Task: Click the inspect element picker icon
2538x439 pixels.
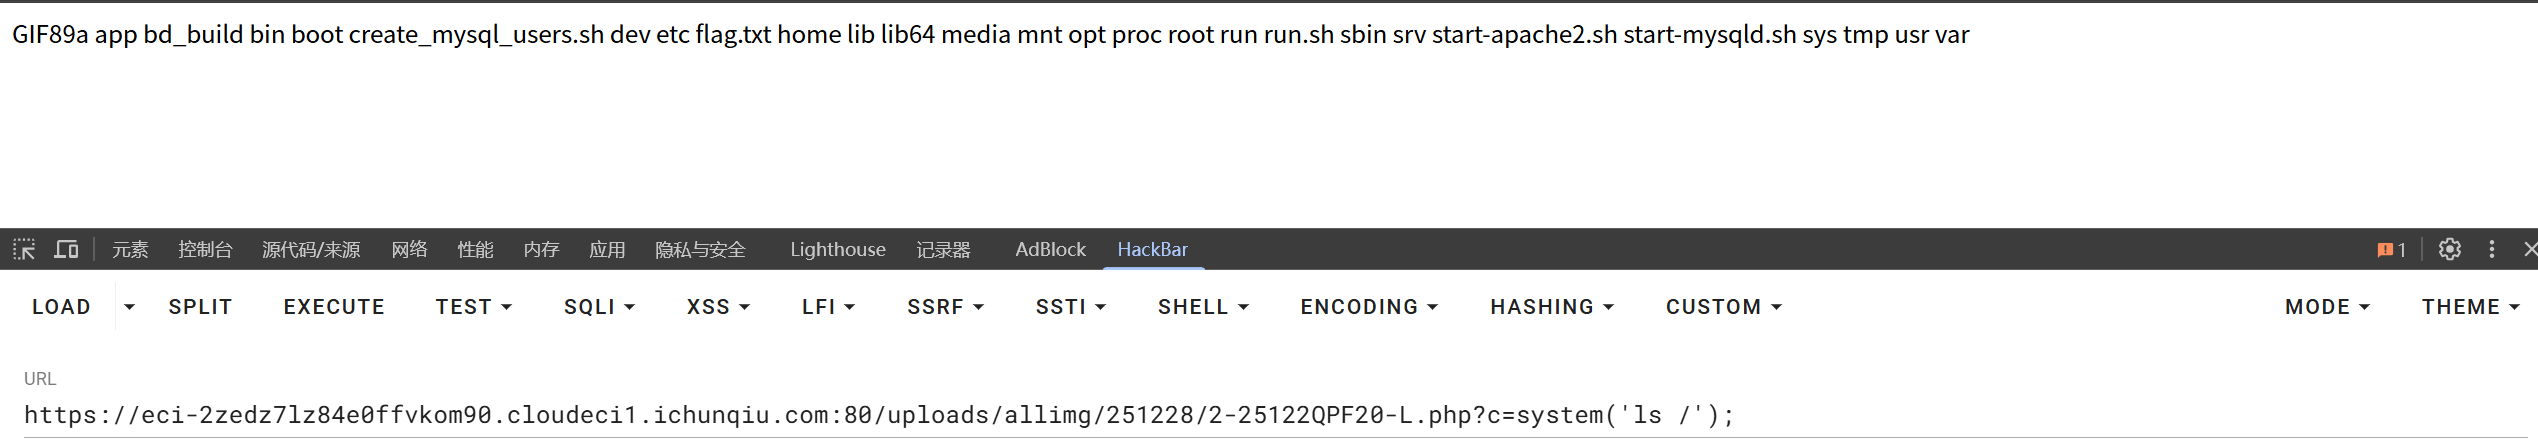Action: (x=24, y=249)
